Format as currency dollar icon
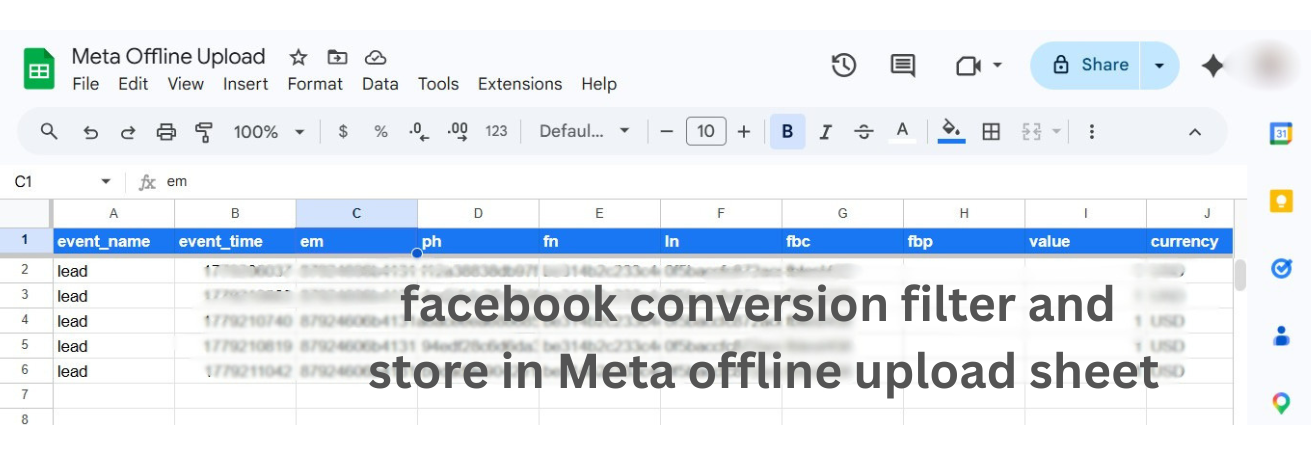This screenshot has height=455, width=1311. pos(343,131)
